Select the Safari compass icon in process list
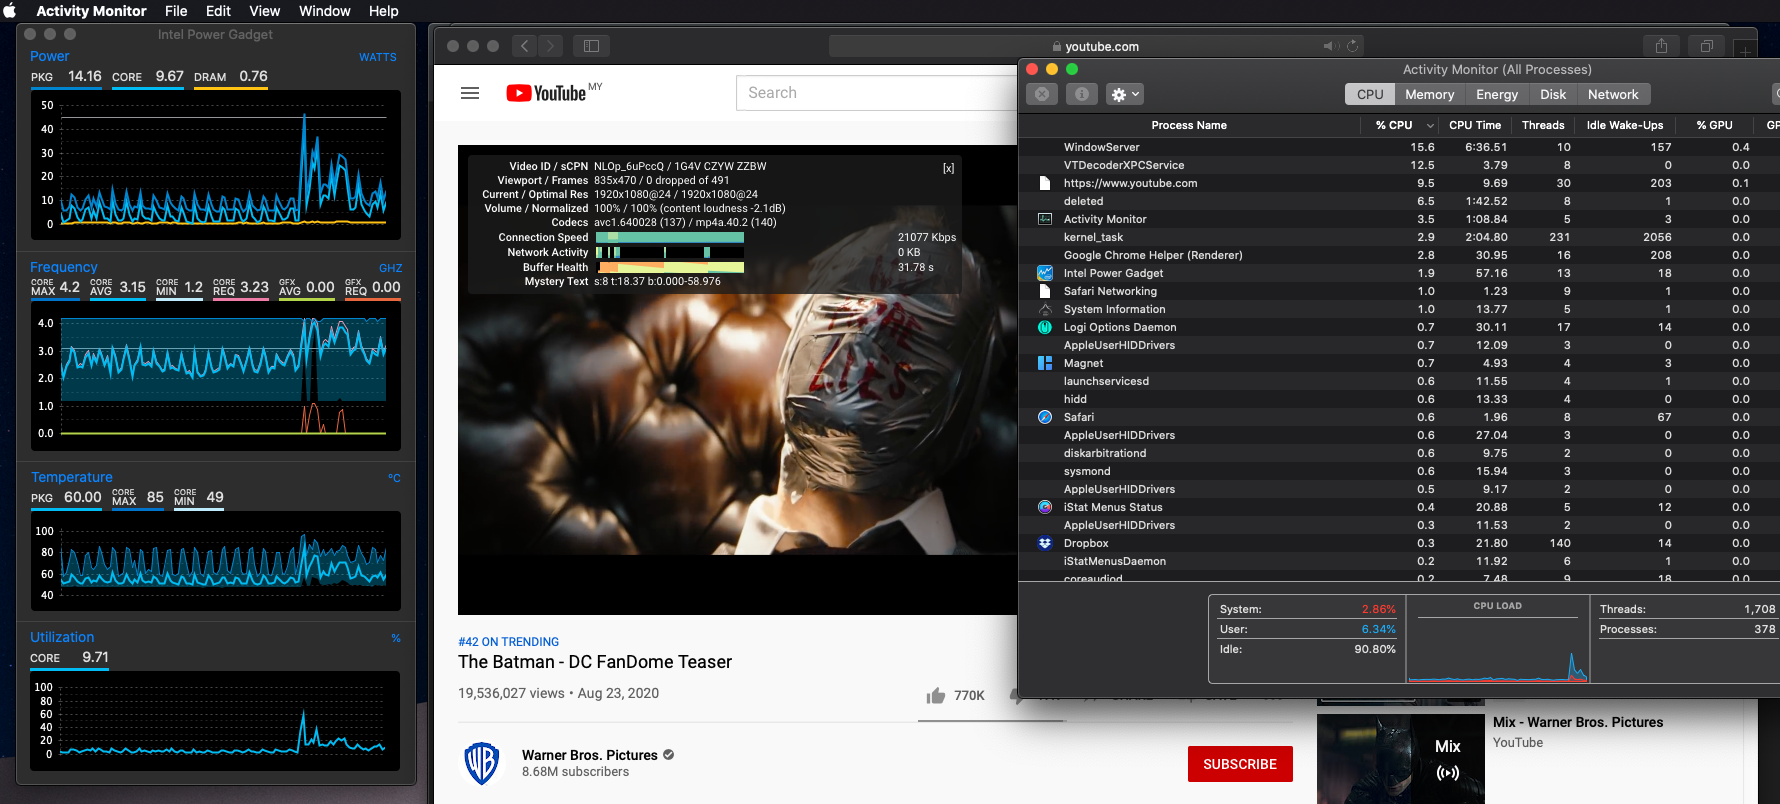The width and height of the screenshot is (1780, 804). coord(1045,417)
